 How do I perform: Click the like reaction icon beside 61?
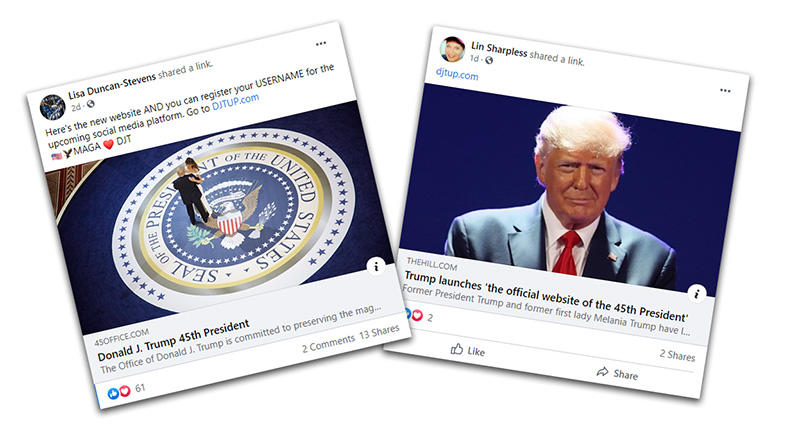(113, 393)
